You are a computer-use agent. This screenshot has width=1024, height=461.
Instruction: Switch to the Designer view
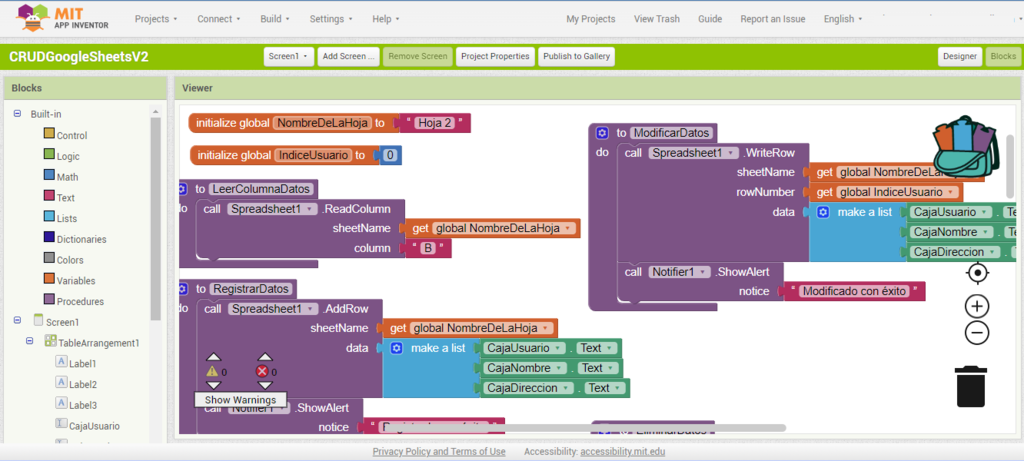pos(960,56)
